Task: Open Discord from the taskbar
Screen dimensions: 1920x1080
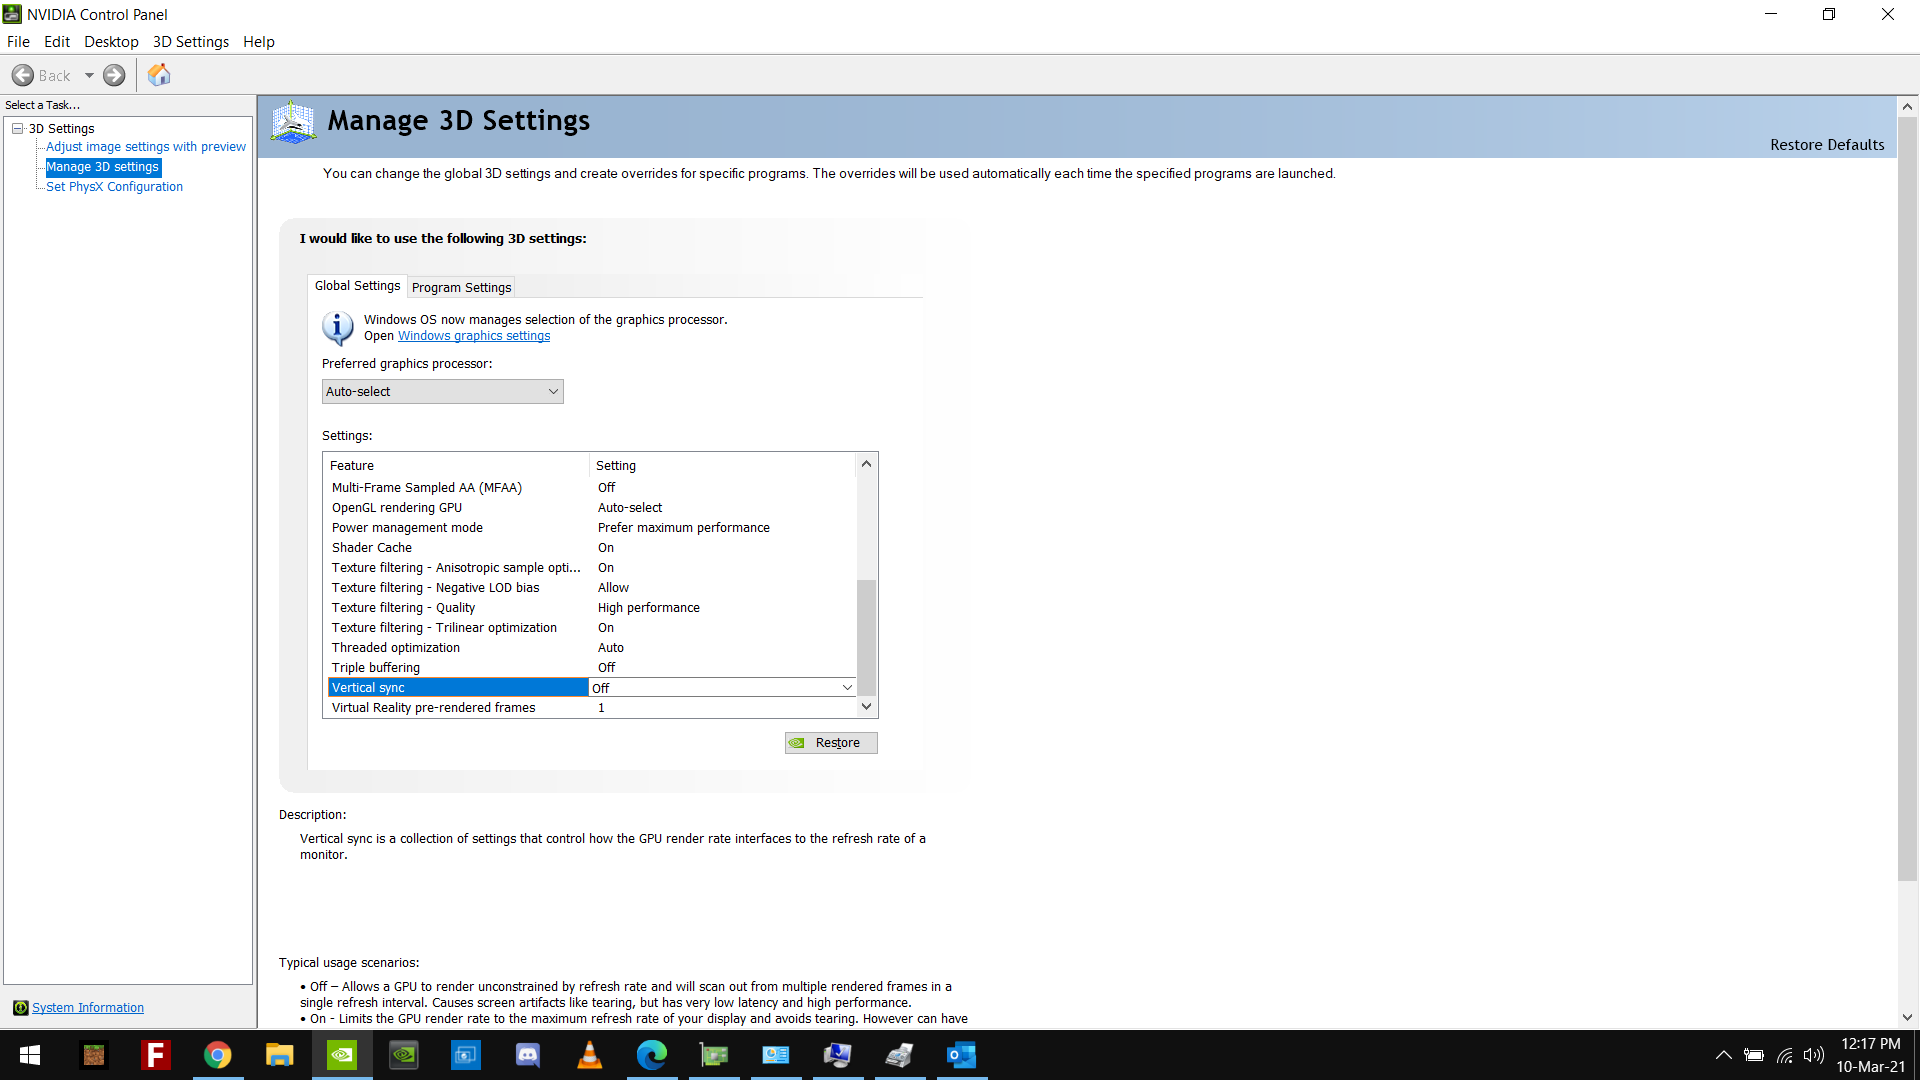Action: pyautogui.click(x=527, y=1055)
